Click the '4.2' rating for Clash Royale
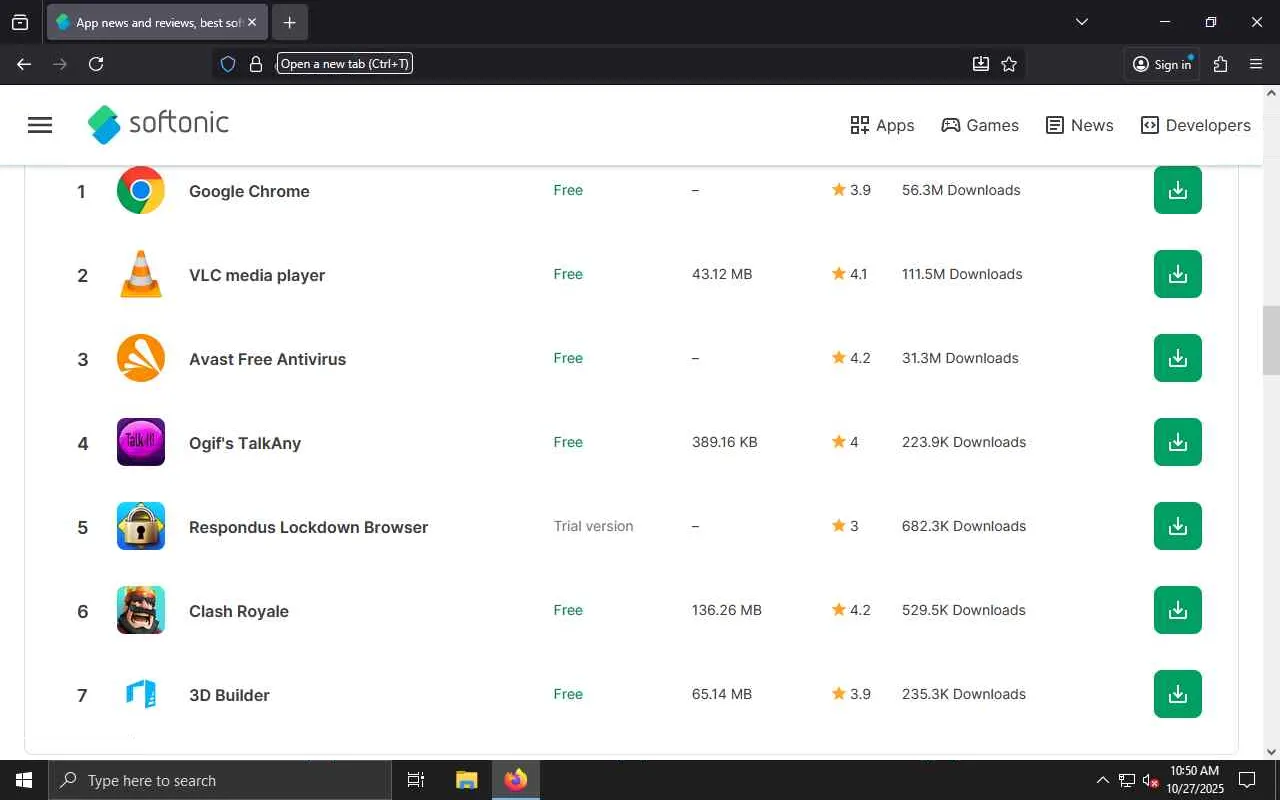1280x800 pixels. (860, 610)
